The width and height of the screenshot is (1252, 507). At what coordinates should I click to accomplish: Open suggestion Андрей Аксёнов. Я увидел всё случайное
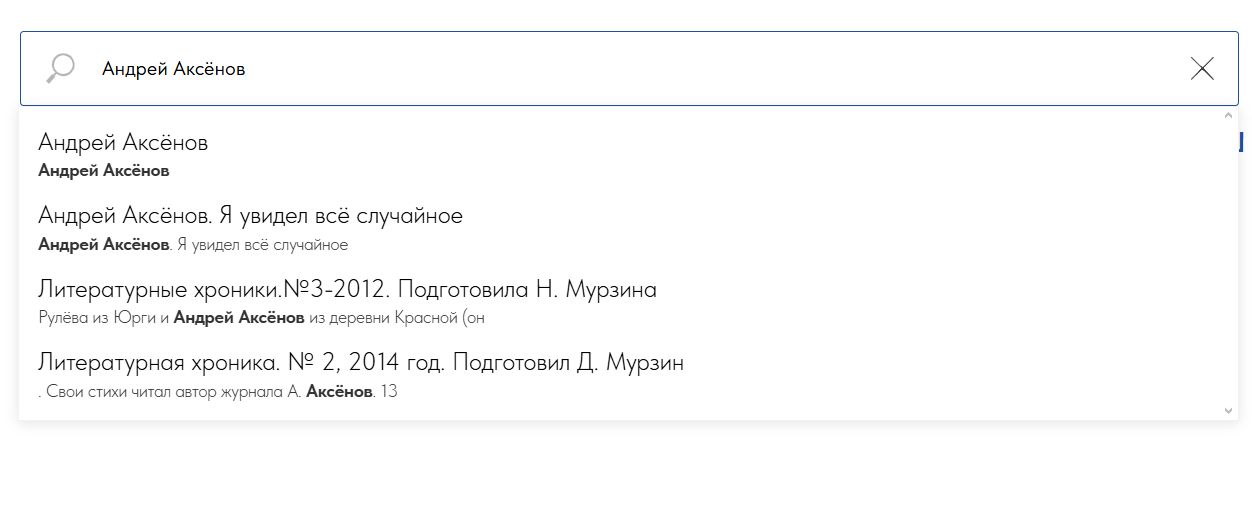(x=250, y=215)
